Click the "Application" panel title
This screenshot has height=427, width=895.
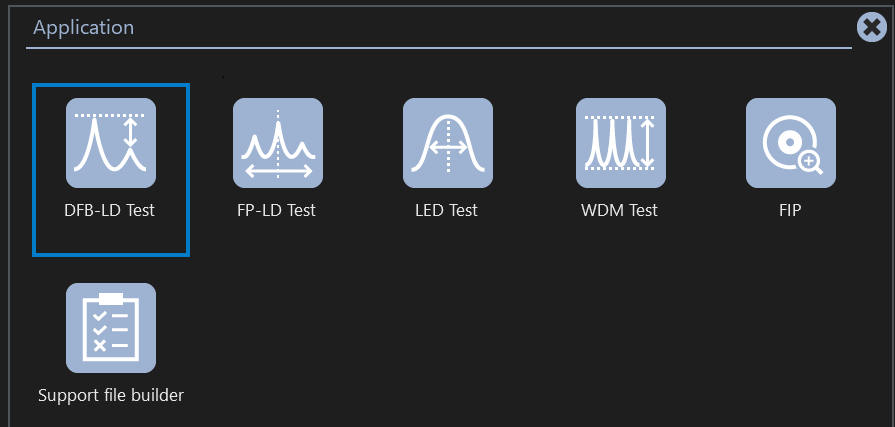(x=84, y=27)
